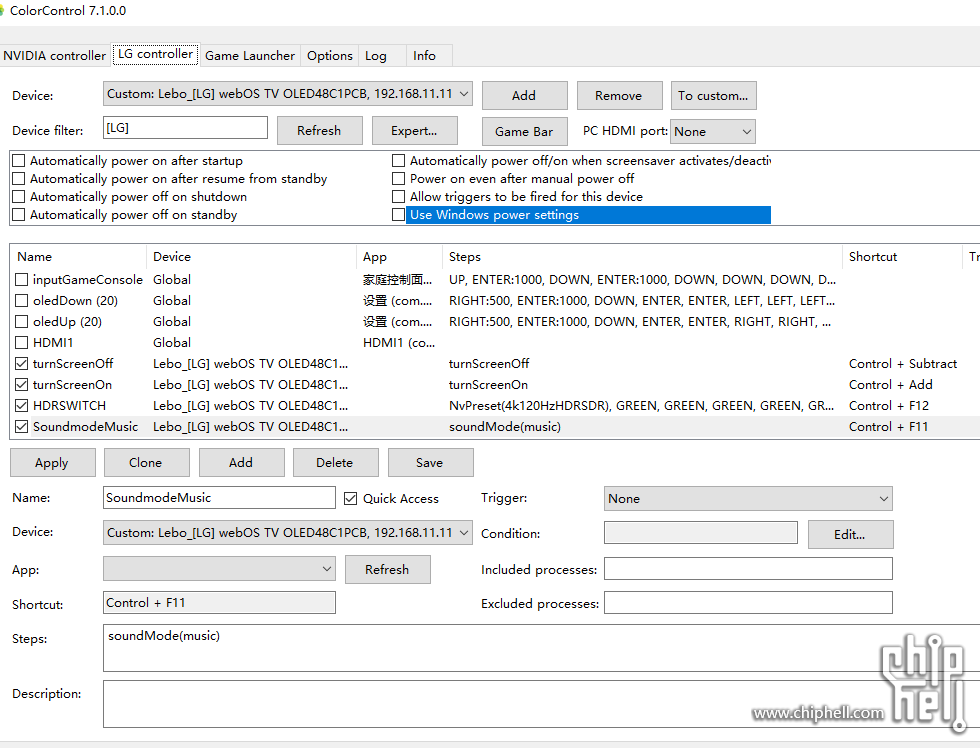The image size is (980, 748).
Task: Check the HDMI1 preset checkbox
Action: pyautogui.click(x=21, y=342)
